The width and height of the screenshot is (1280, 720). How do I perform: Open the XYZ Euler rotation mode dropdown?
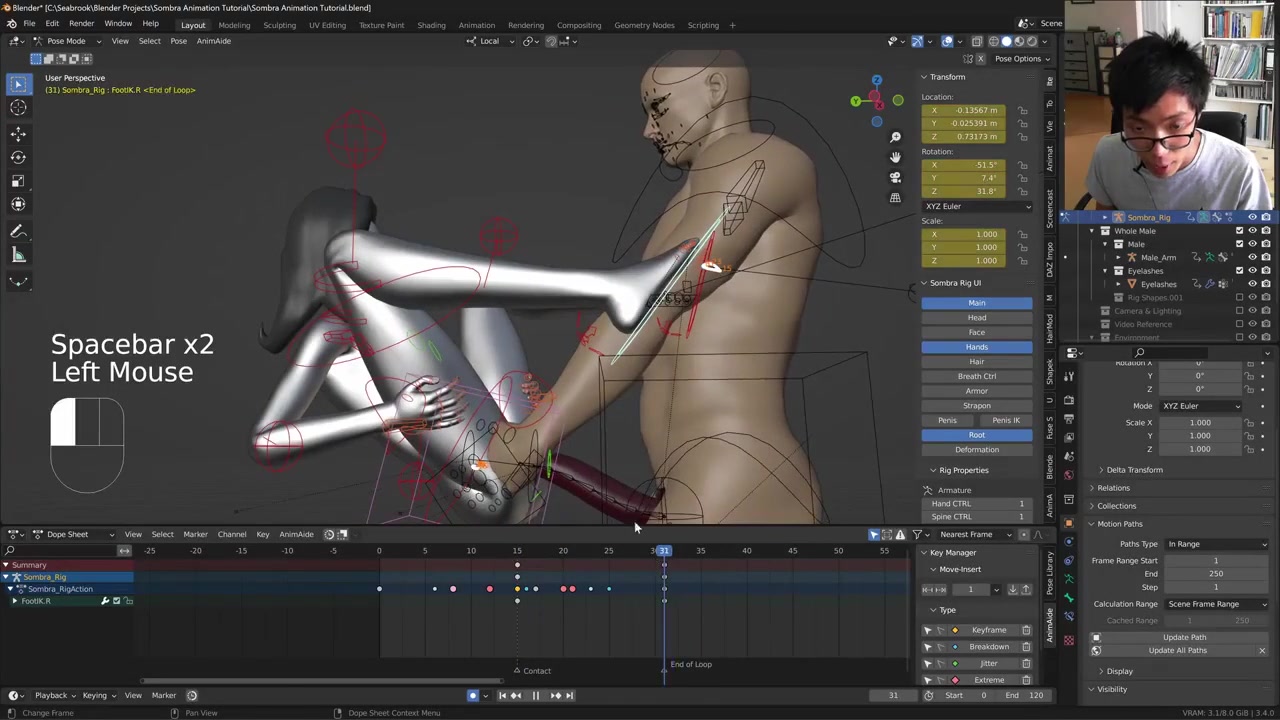click(976, 206)
